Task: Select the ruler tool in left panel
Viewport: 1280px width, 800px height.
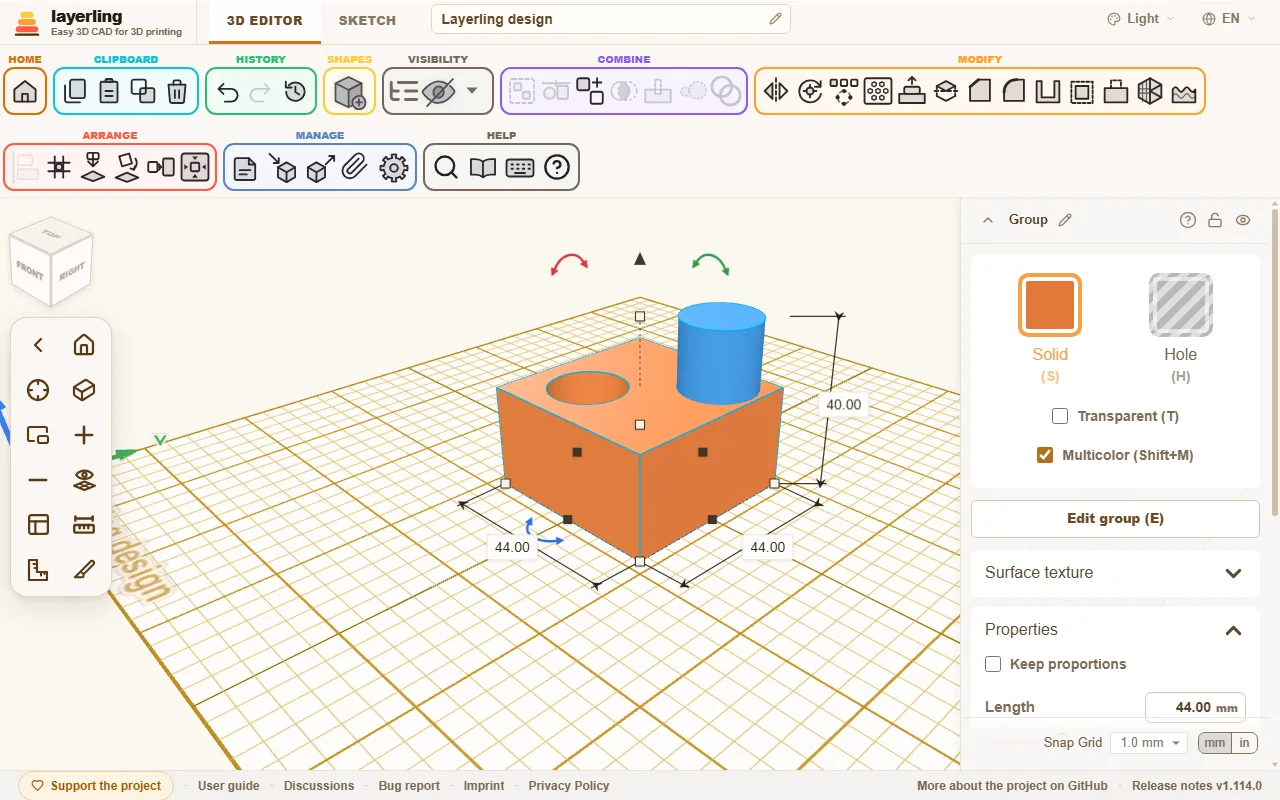Action: click(84, 525)
